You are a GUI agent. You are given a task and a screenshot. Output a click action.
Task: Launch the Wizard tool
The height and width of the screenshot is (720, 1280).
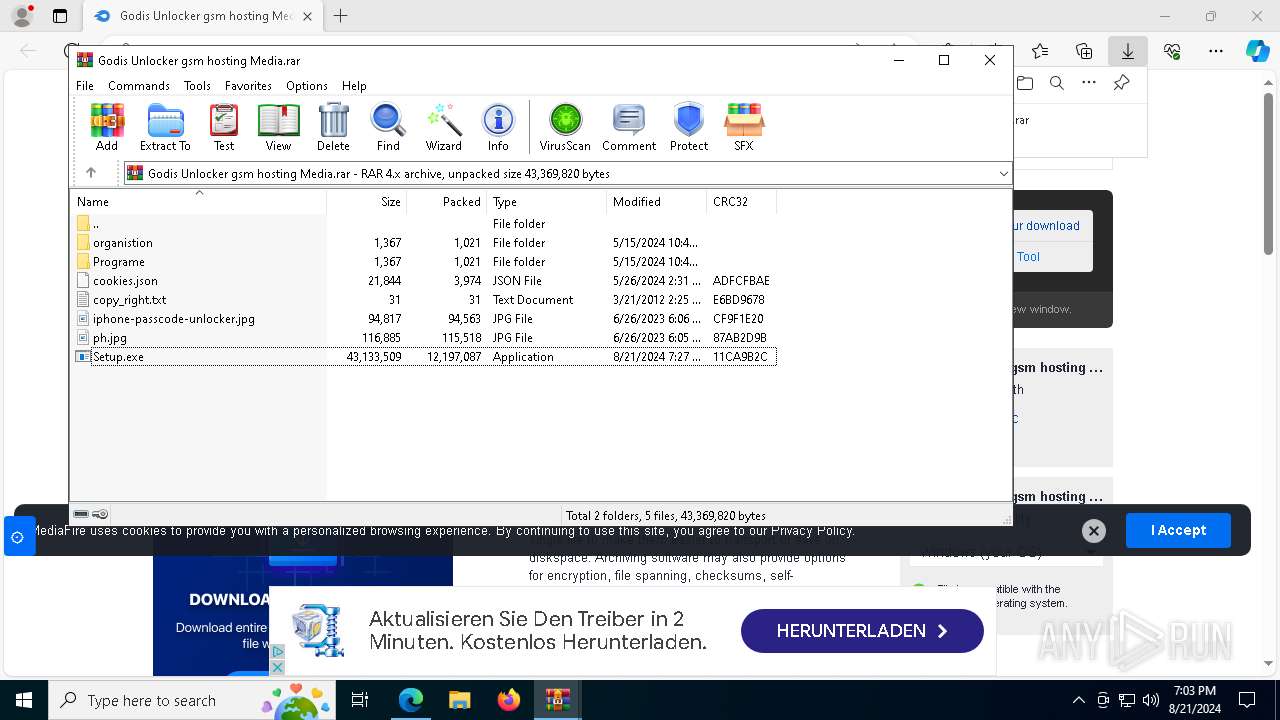point(443,127)
